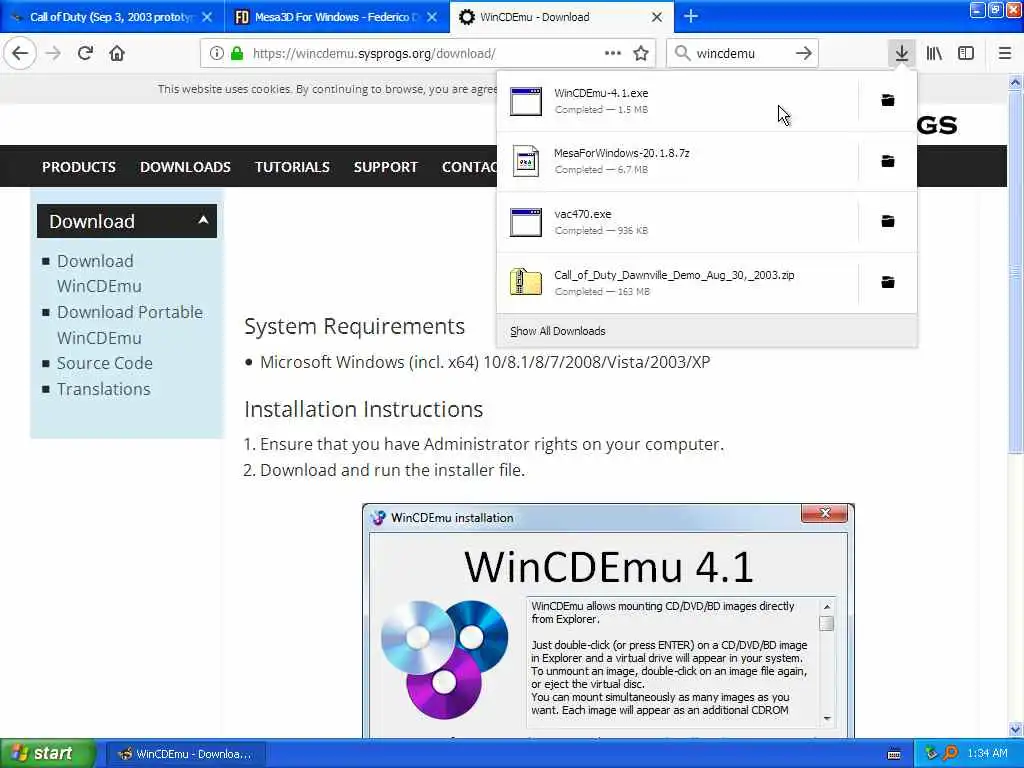Show site information icon in address bar
This screenshot has width=1024, height=768.
click(216, 53)
